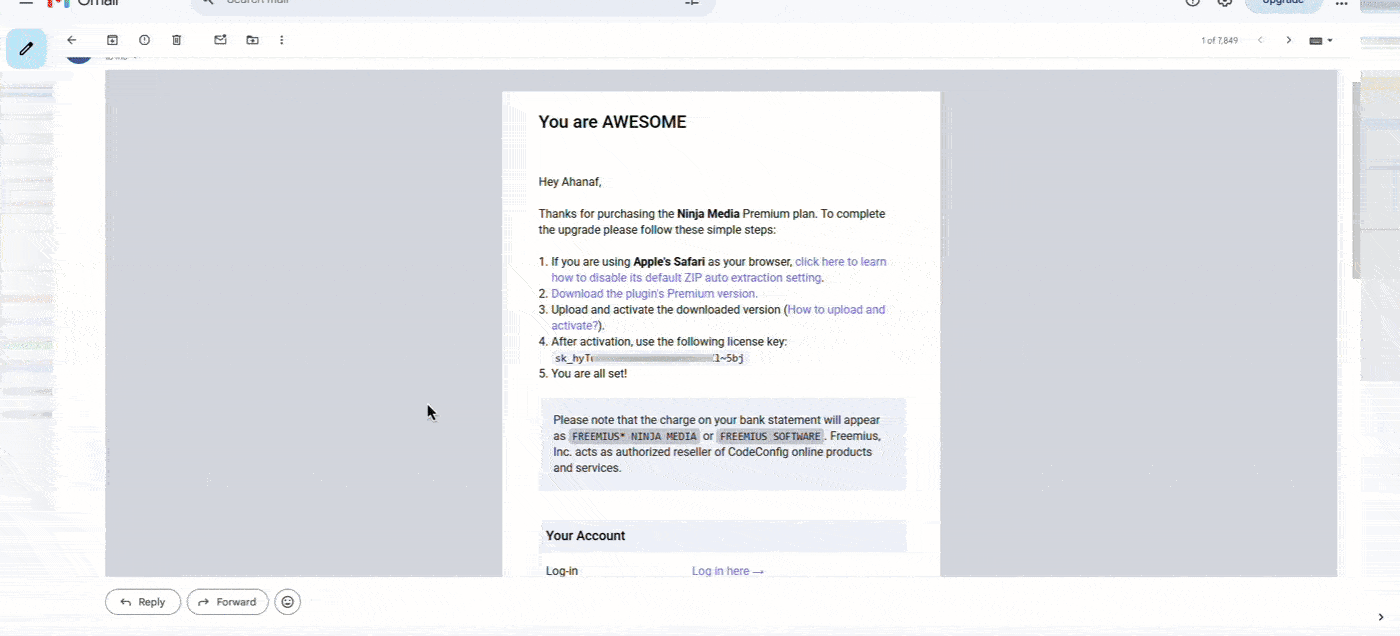Delete this email with the trash icon
Viewport: 1400px width, 636px height.
tap(176, 40)
